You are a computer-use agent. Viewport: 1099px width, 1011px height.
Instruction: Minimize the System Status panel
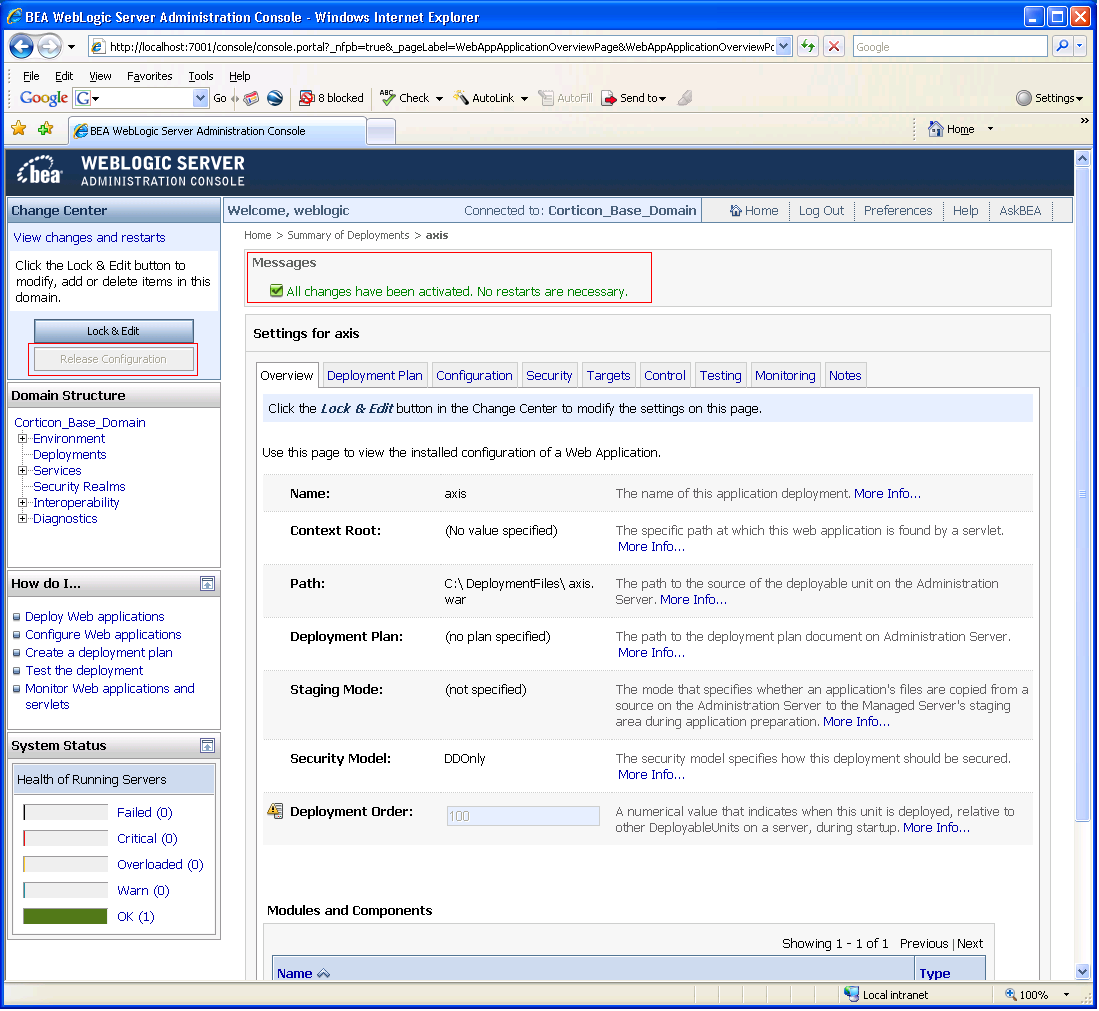click(207, 746)
